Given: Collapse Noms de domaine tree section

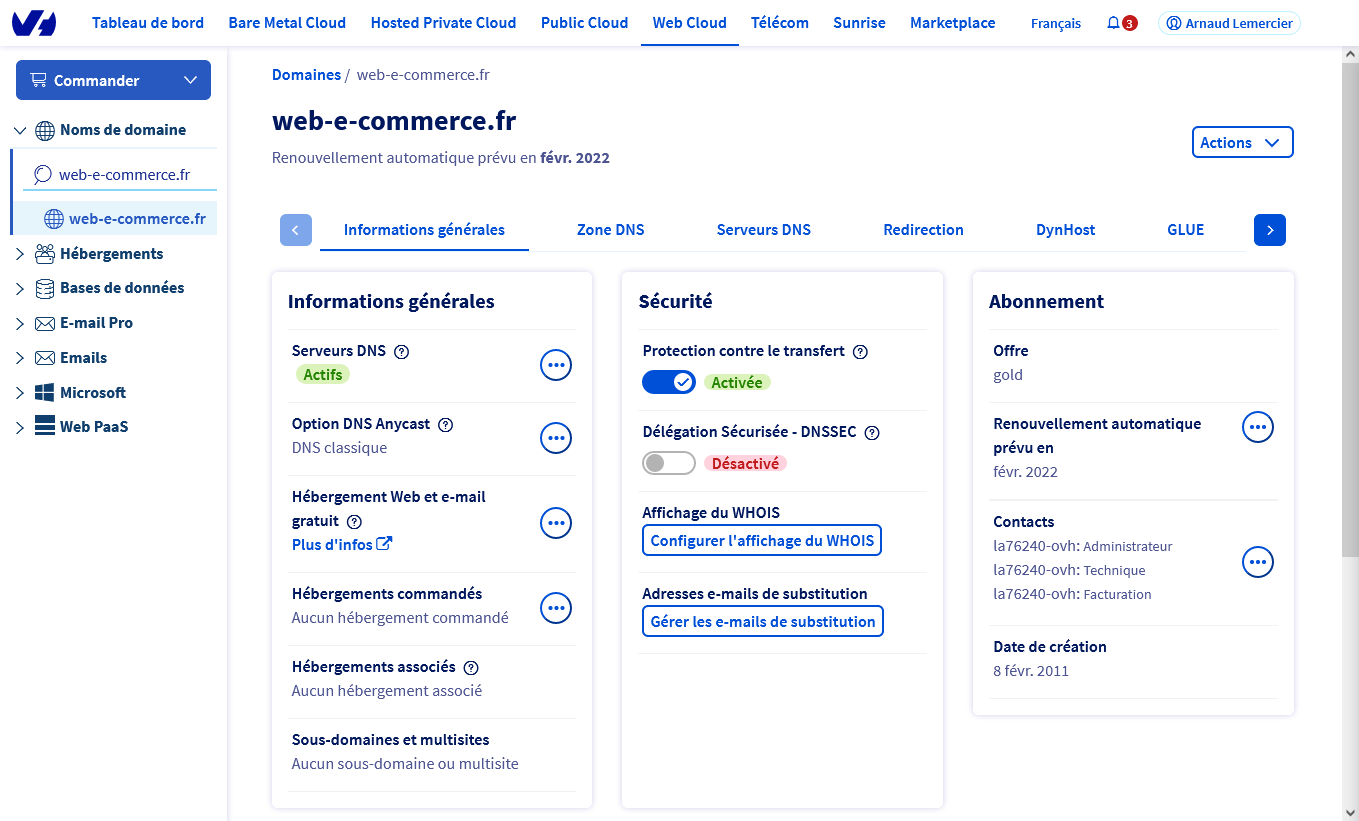Looking at the screenshot, I should pyautogui.click(x=20, y=130).
